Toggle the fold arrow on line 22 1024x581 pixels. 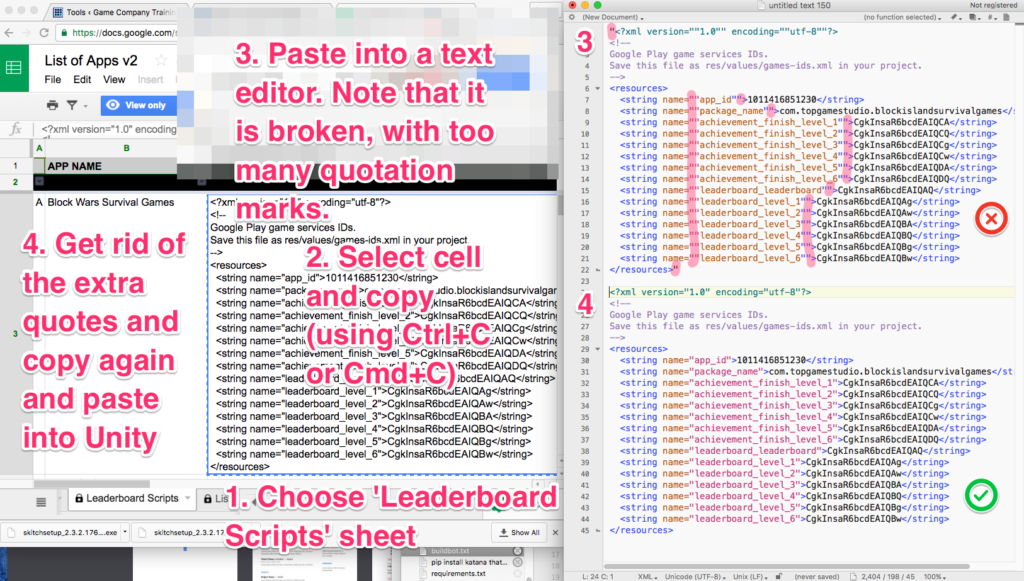tap(597, 270)
